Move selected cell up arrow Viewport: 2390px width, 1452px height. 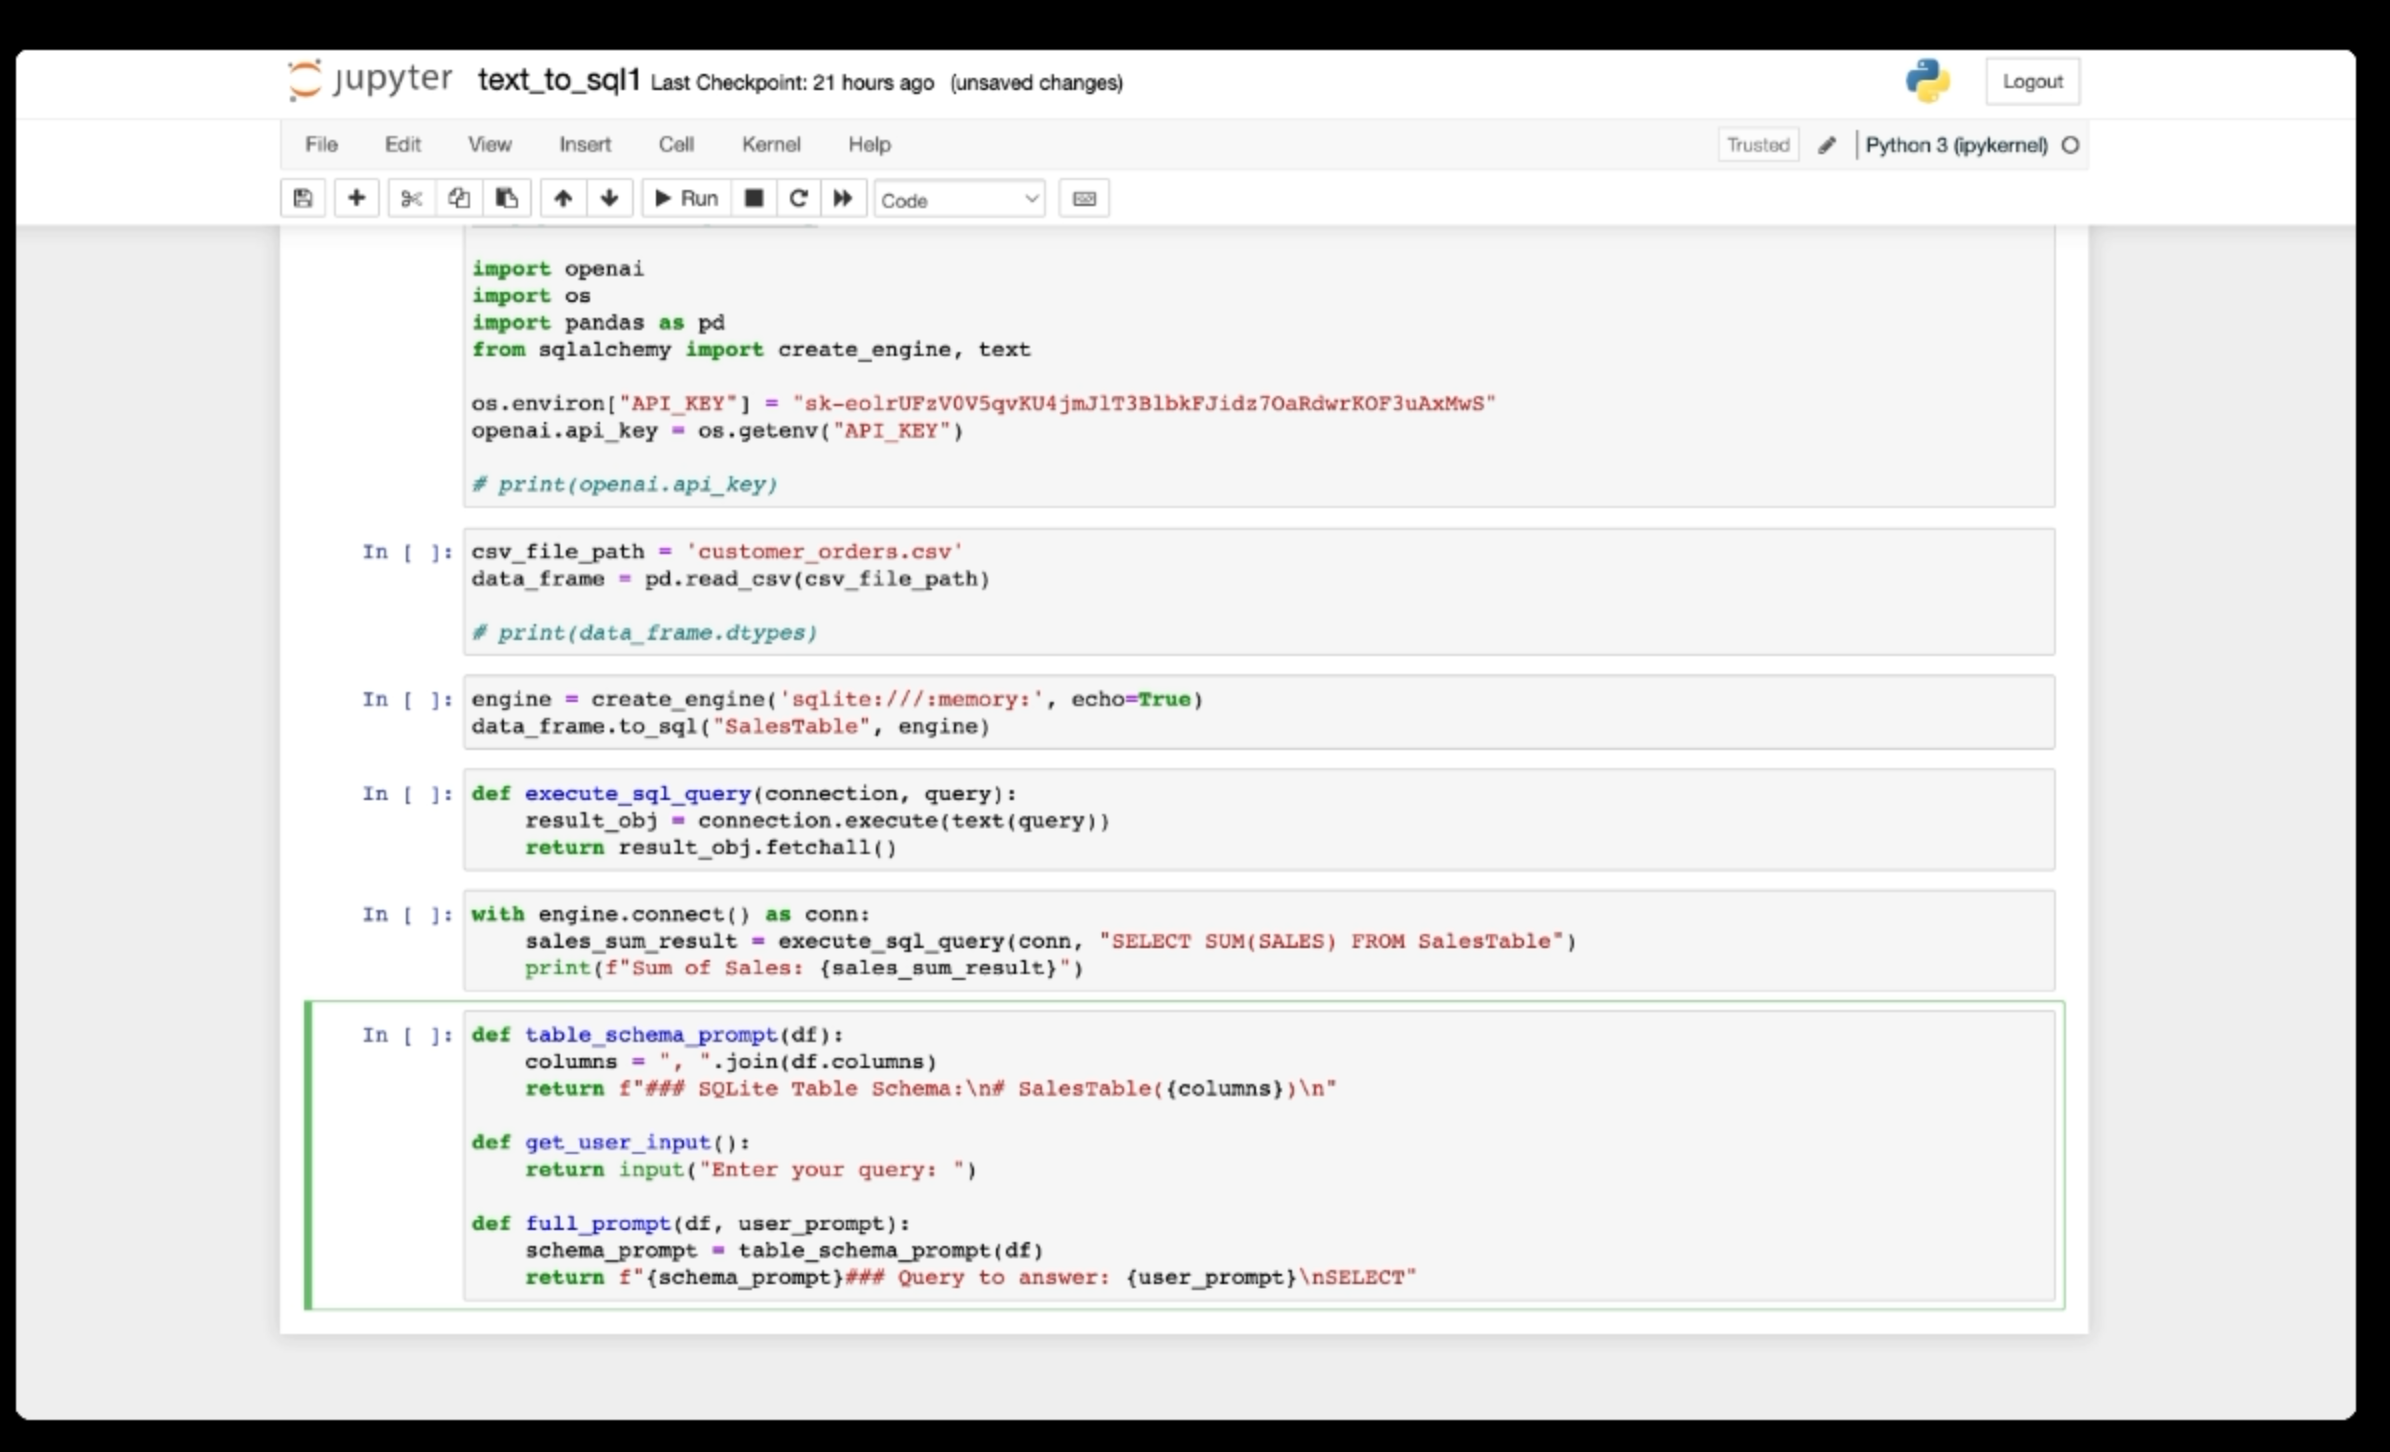[x=563, y=198]
